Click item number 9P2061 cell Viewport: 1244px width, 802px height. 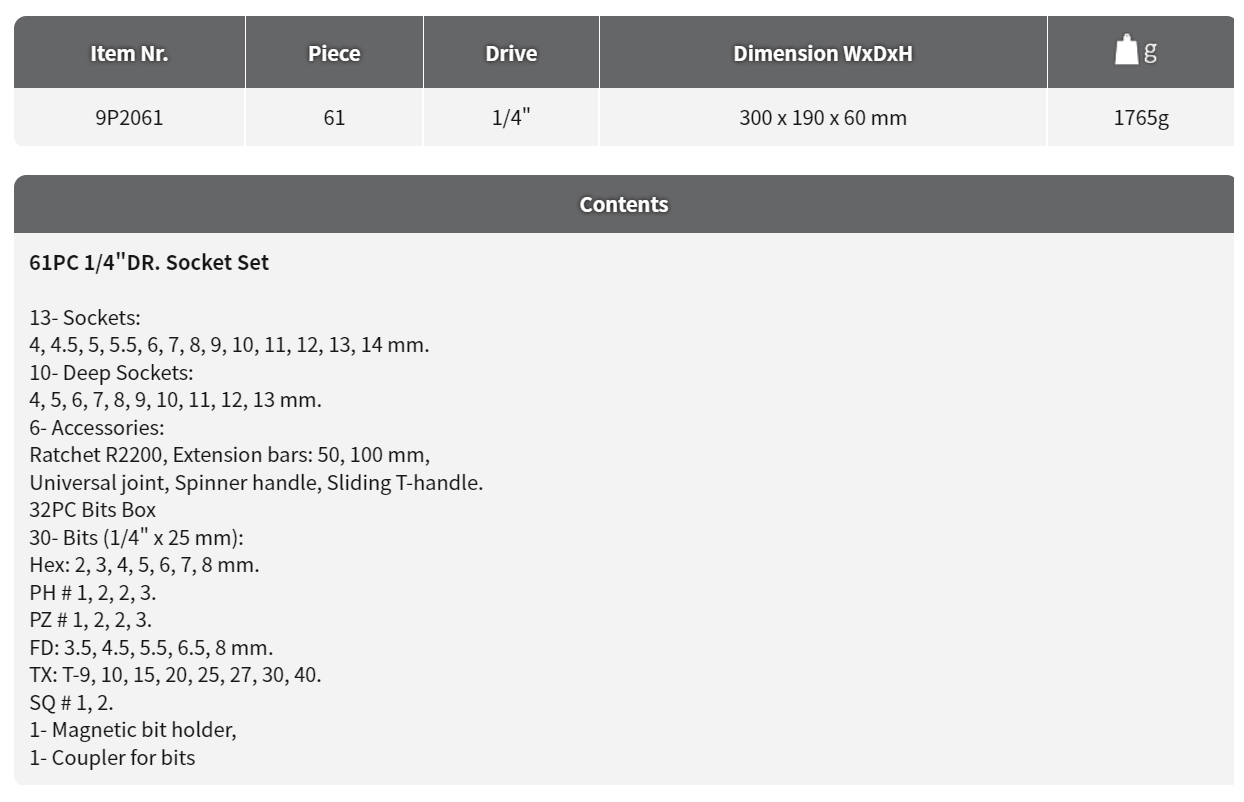tap(129, 117)
